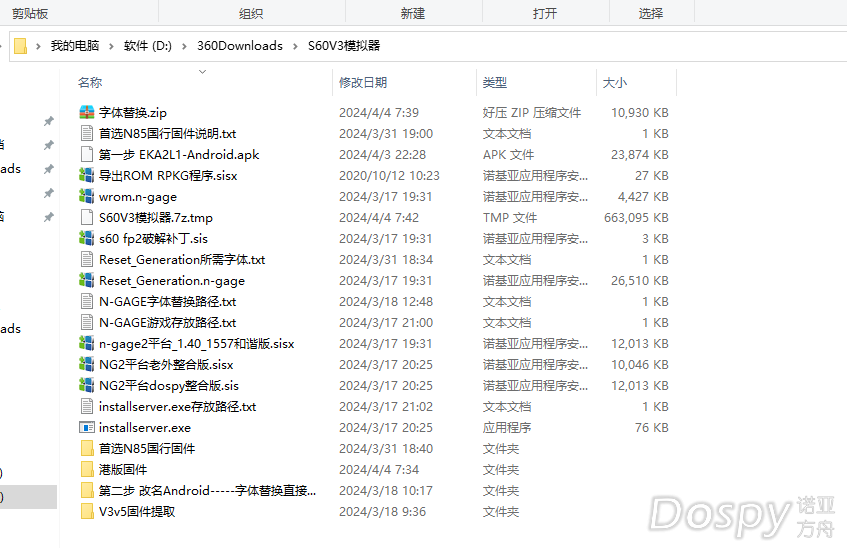Click the installserver.exe application icon

[86, 427]
